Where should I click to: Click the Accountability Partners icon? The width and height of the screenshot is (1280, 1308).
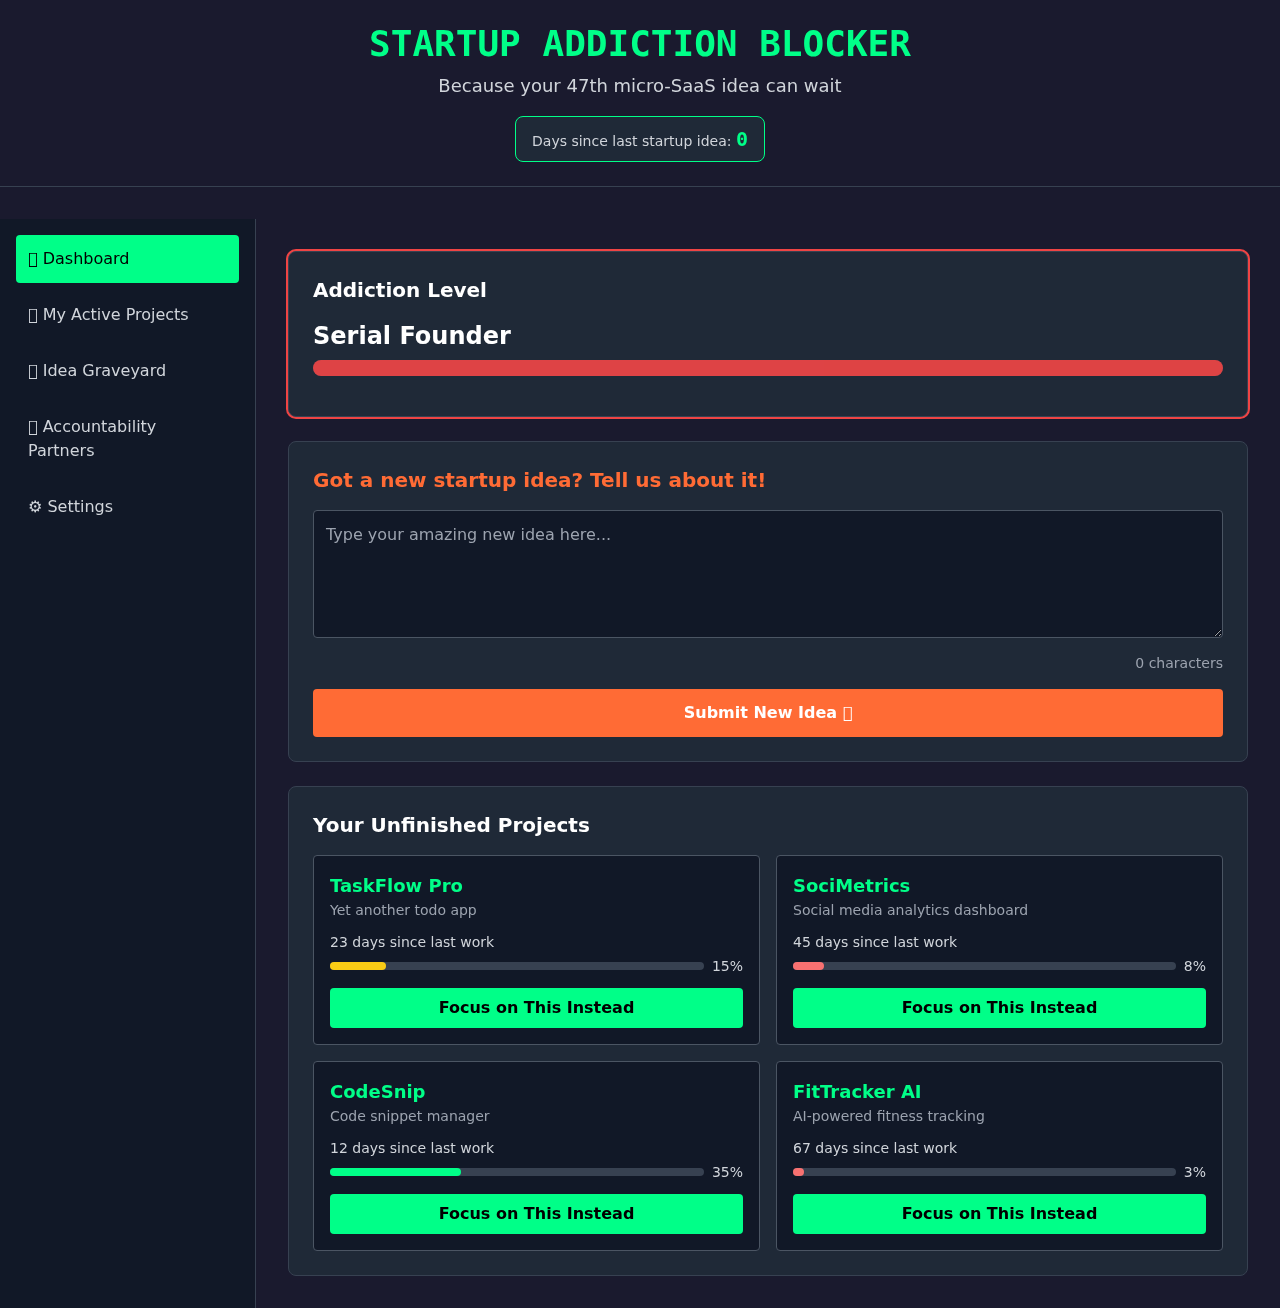click(x=33, y=426)
